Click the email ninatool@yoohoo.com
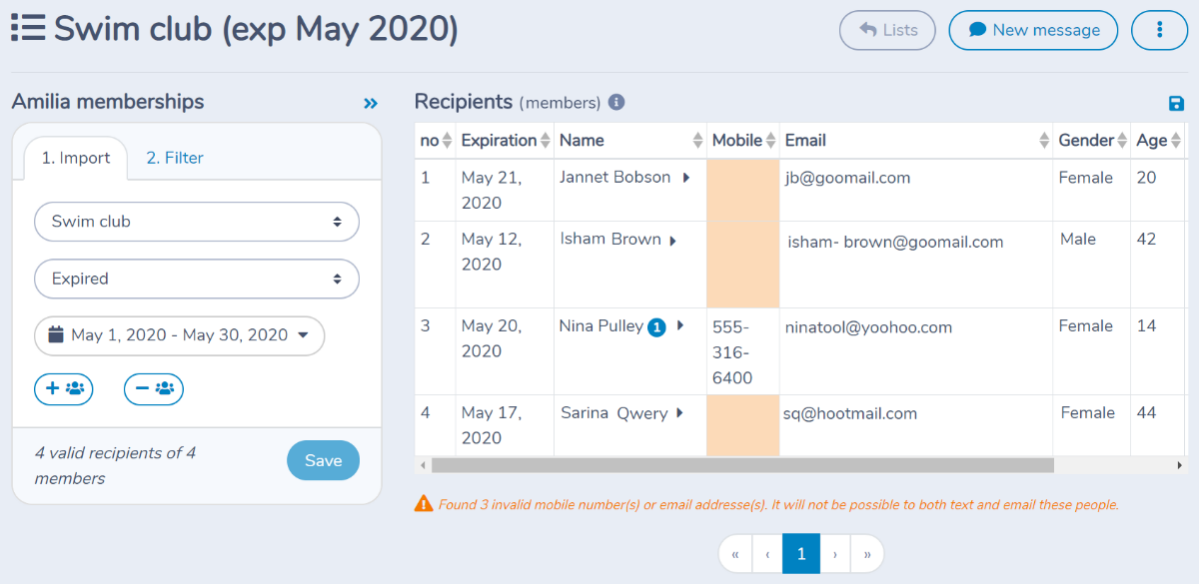 pos(868,327)
